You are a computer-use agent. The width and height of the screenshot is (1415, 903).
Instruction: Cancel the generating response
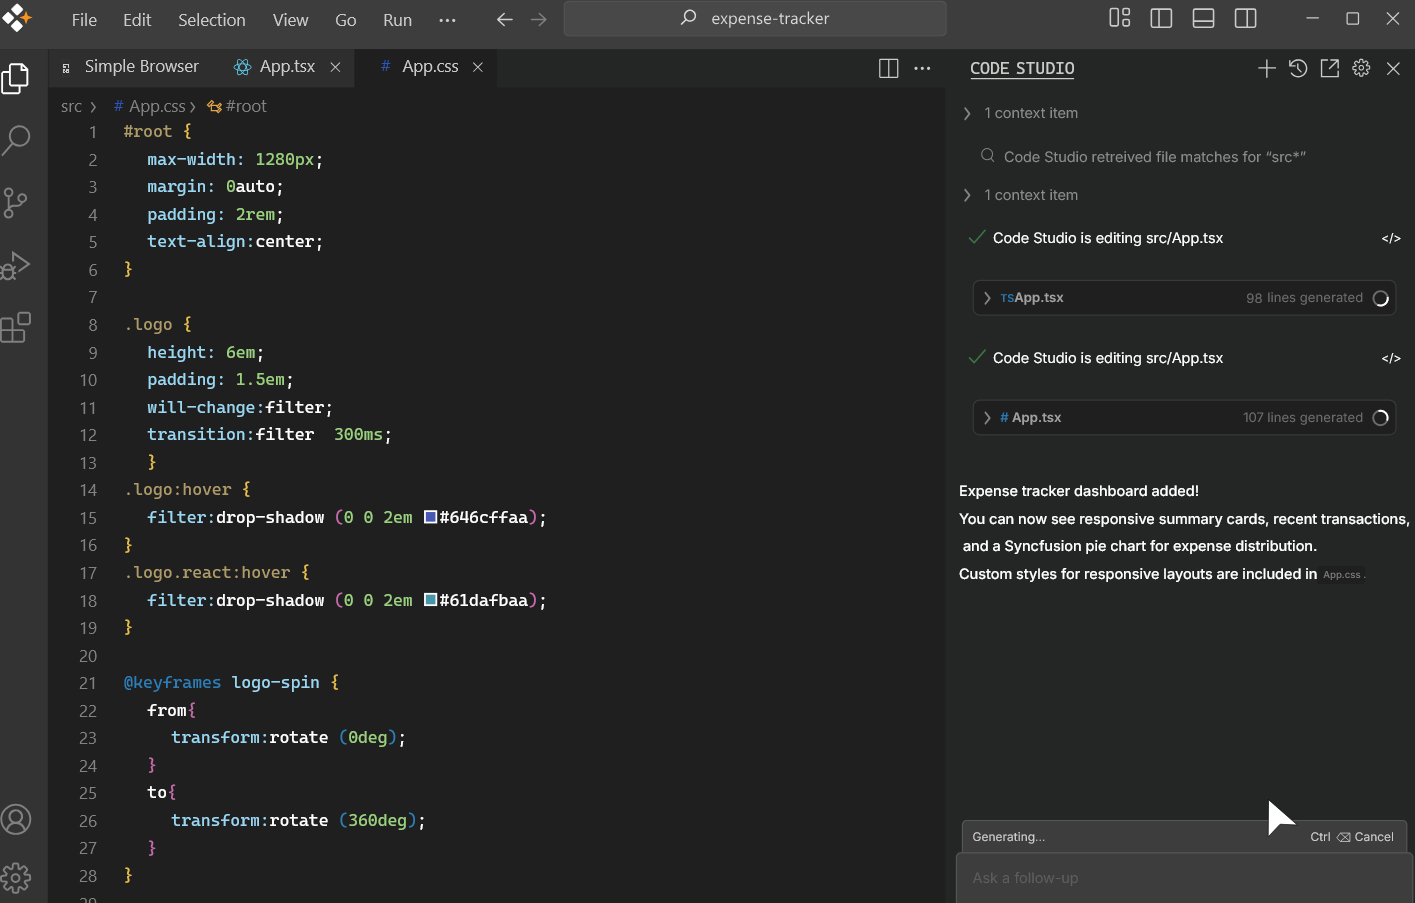click(x=1372, y=836)
